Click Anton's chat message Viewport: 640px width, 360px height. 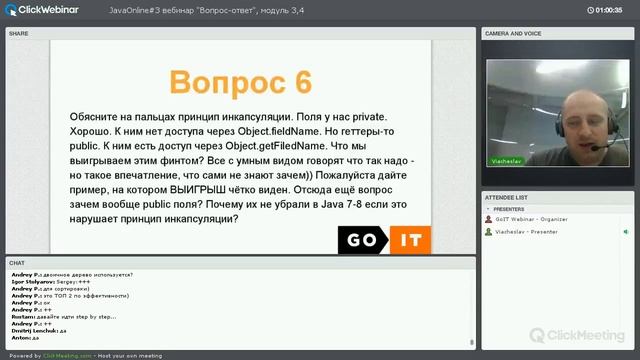(x=25, y=338)
